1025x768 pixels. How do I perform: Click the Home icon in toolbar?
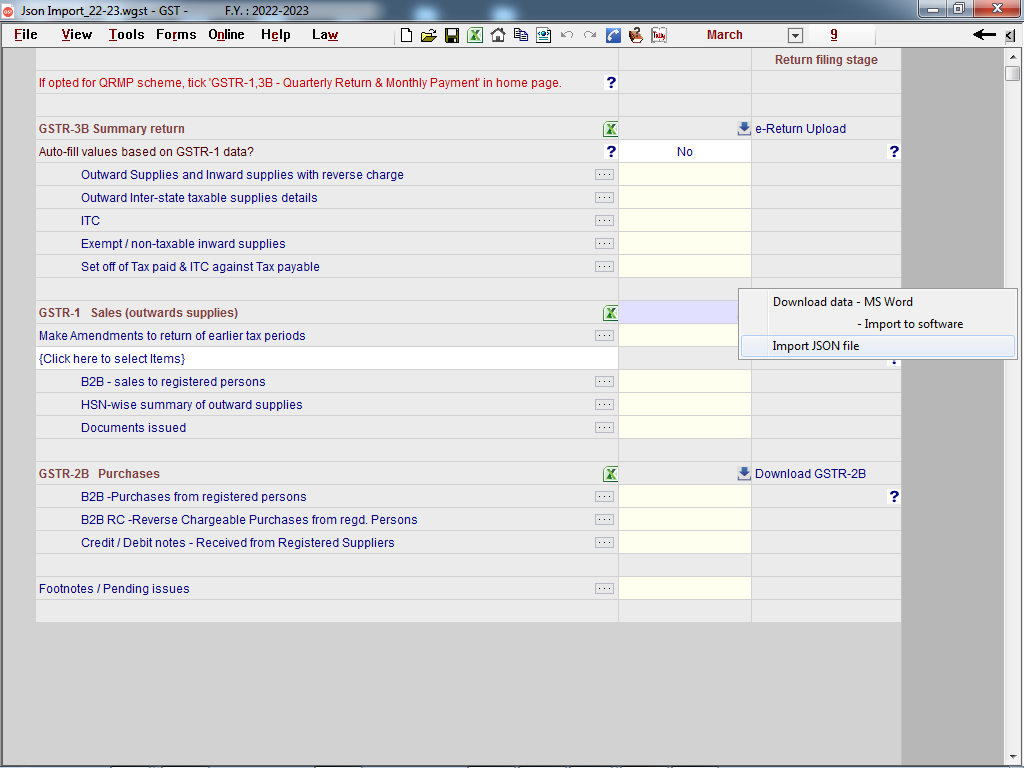click(x=497, y=35)
